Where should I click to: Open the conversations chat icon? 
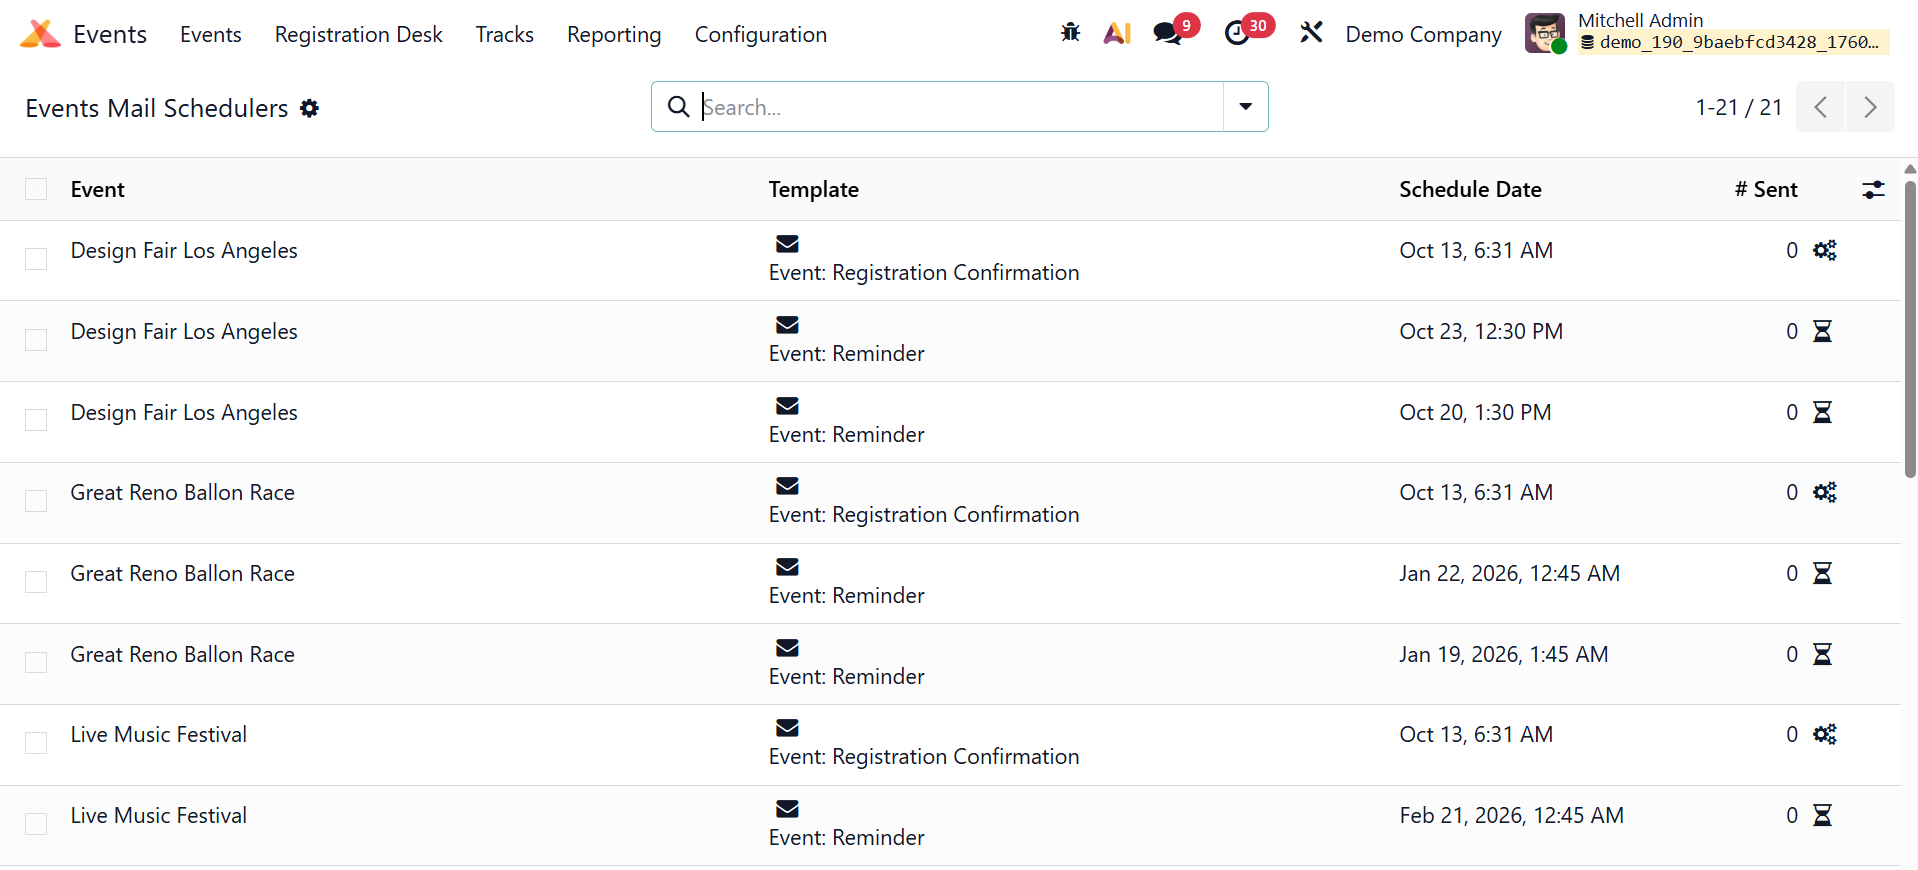(1167, 33)
